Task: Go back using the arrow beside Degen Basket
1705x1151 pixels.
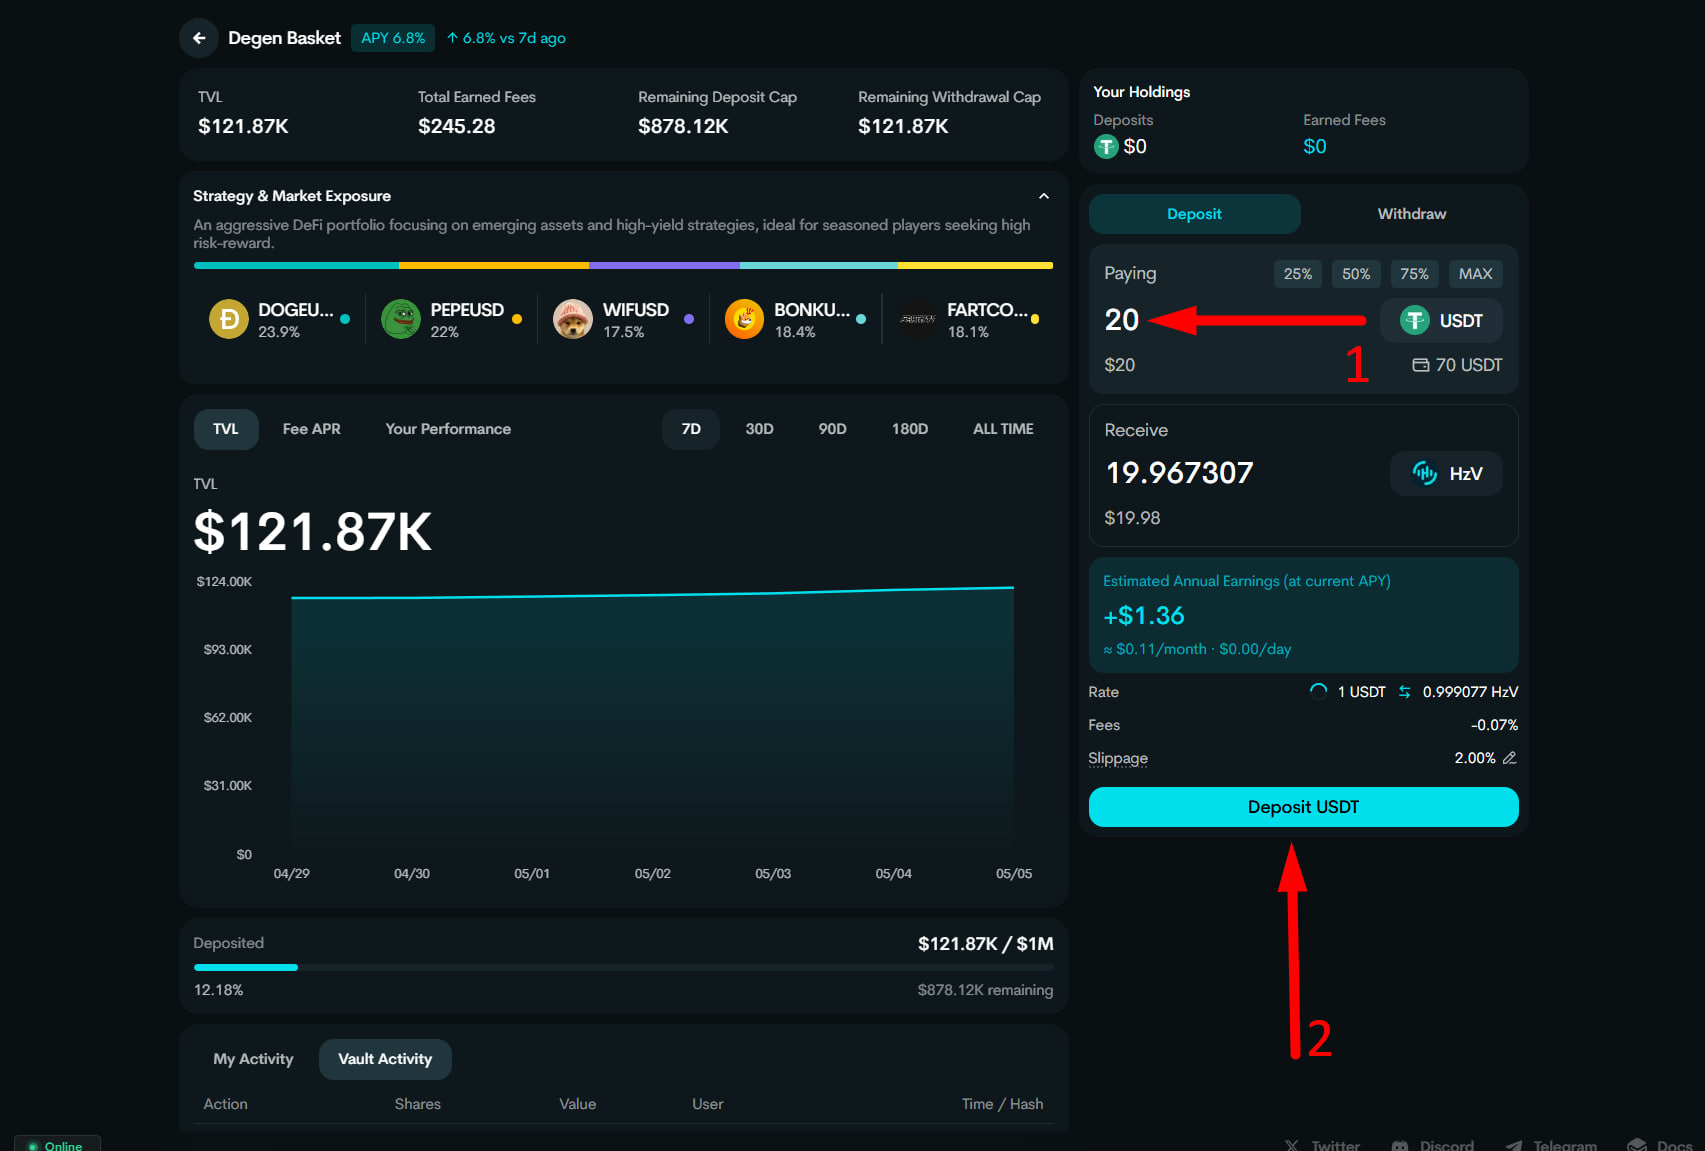Action: tap(199, 38)
